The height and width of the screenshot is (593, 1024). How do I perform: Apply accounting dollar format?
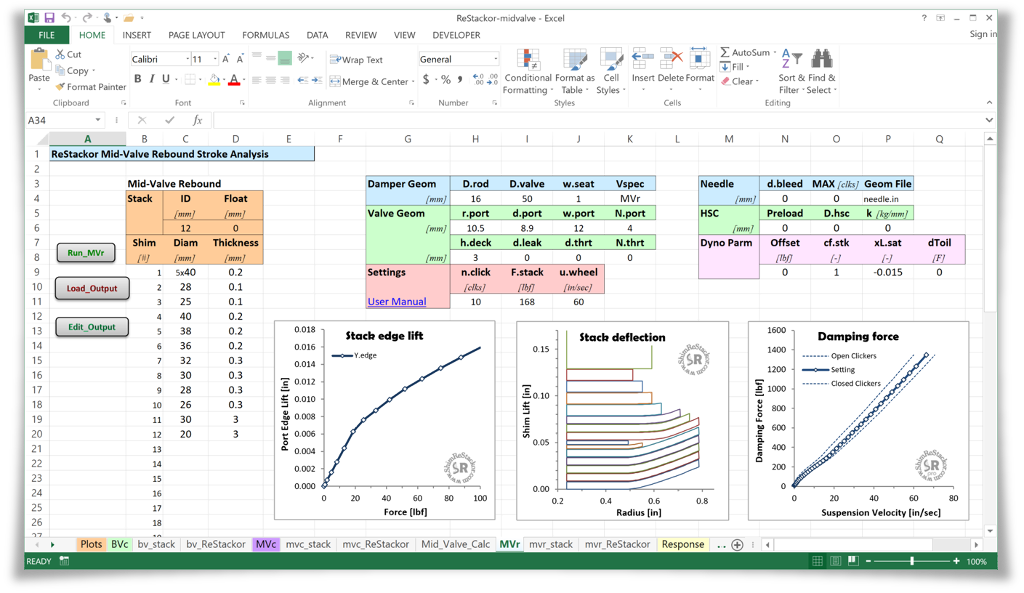tap(426, 79)
